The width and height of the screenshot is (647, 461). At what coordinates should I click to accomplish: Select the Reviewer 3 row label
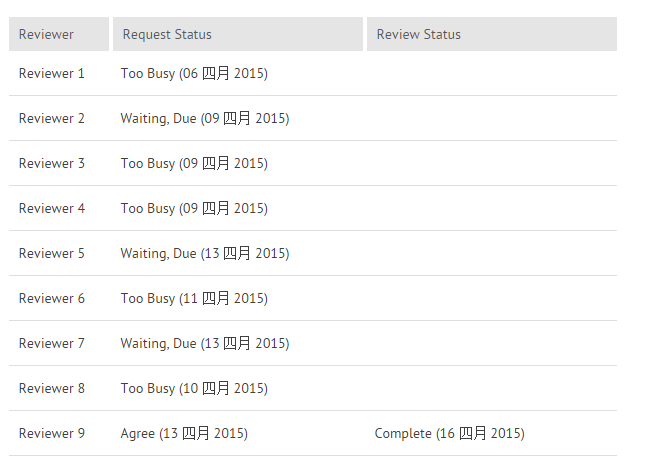point(52,163)
